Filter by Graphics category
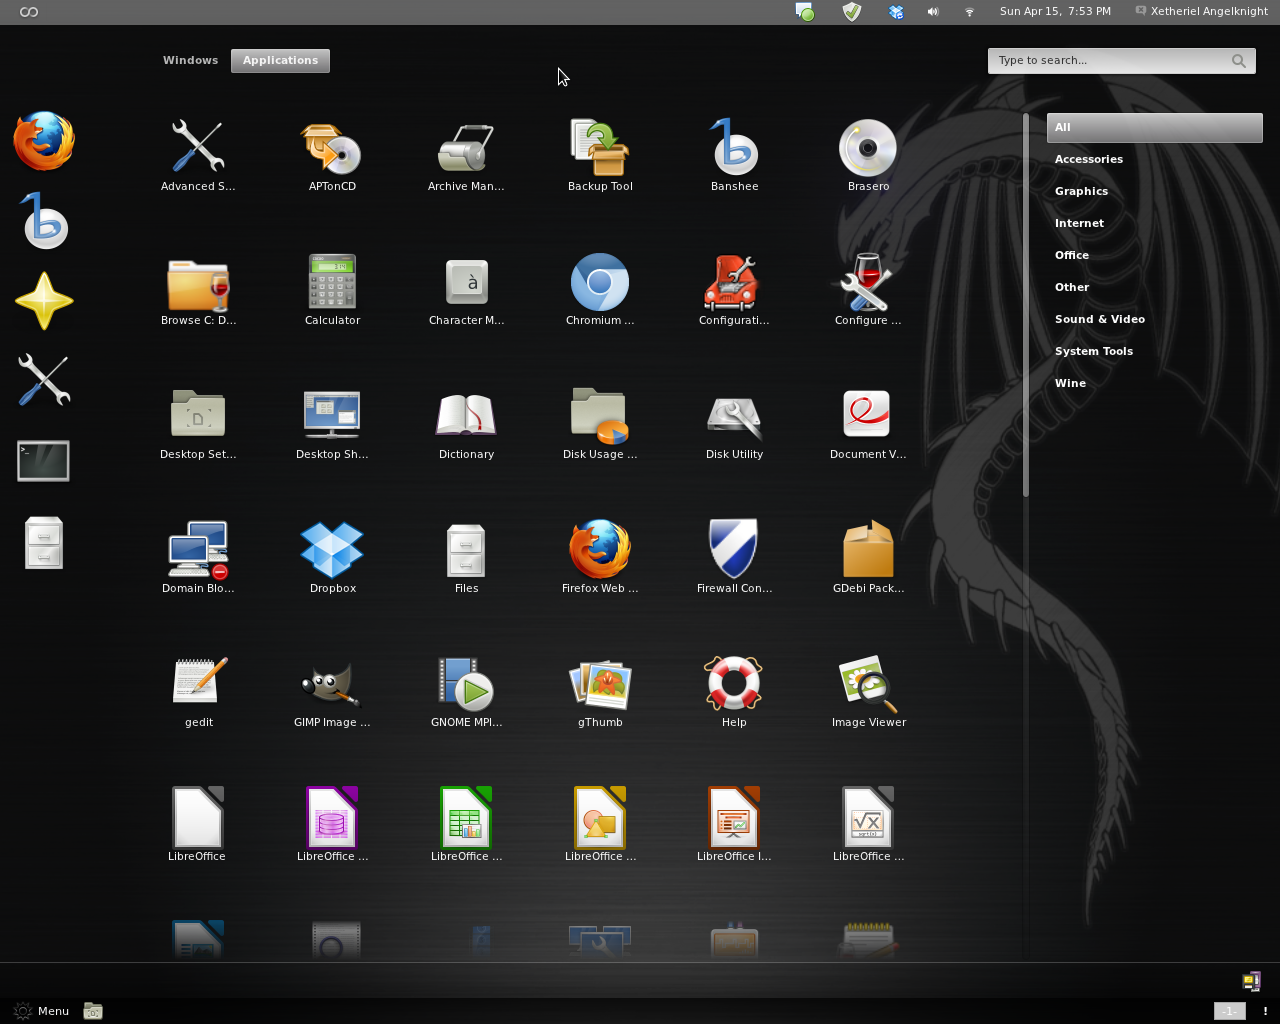The width and height of the screenshot is (1280, 1024). click(x=1081, y=191)
